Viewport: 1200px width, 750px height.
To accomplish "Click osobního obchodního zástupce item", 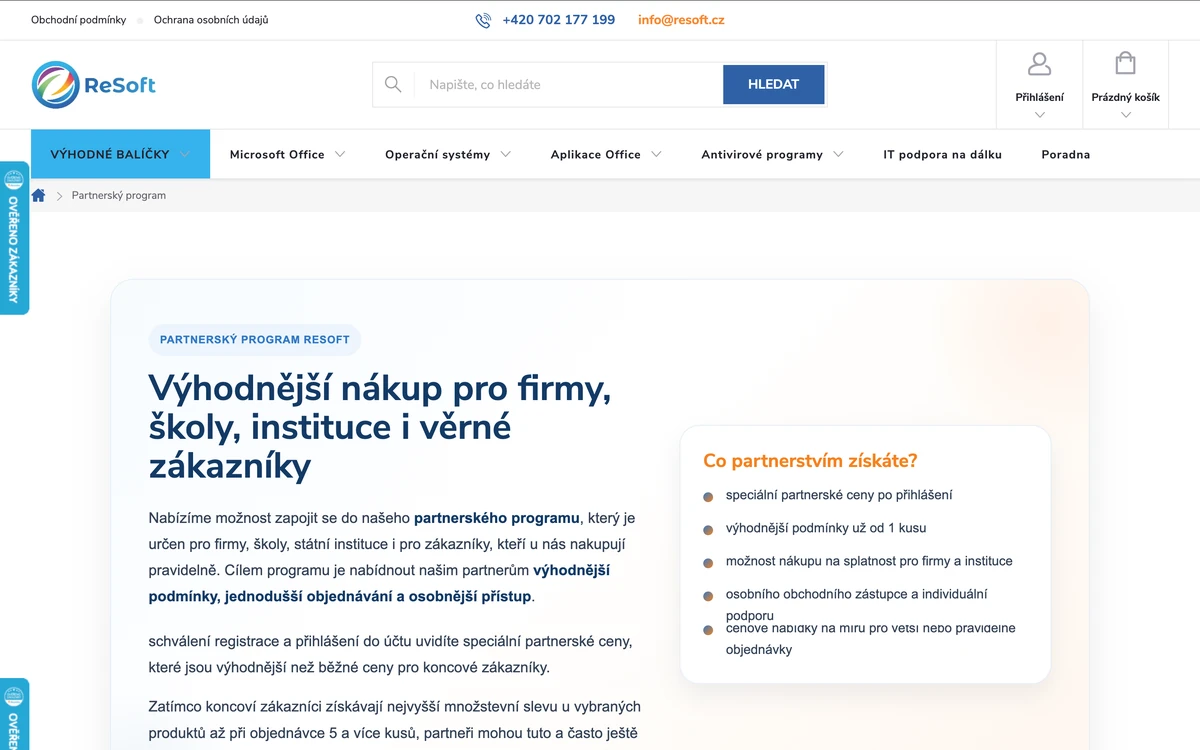I will click(856, 604).
